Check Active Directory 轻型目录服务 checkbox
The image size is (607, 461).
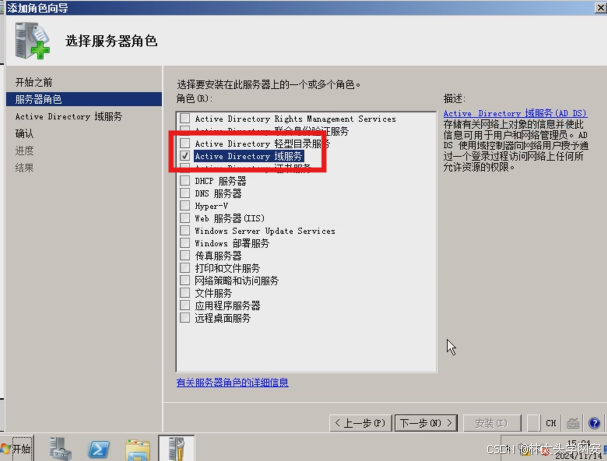[x=185, y=143]
